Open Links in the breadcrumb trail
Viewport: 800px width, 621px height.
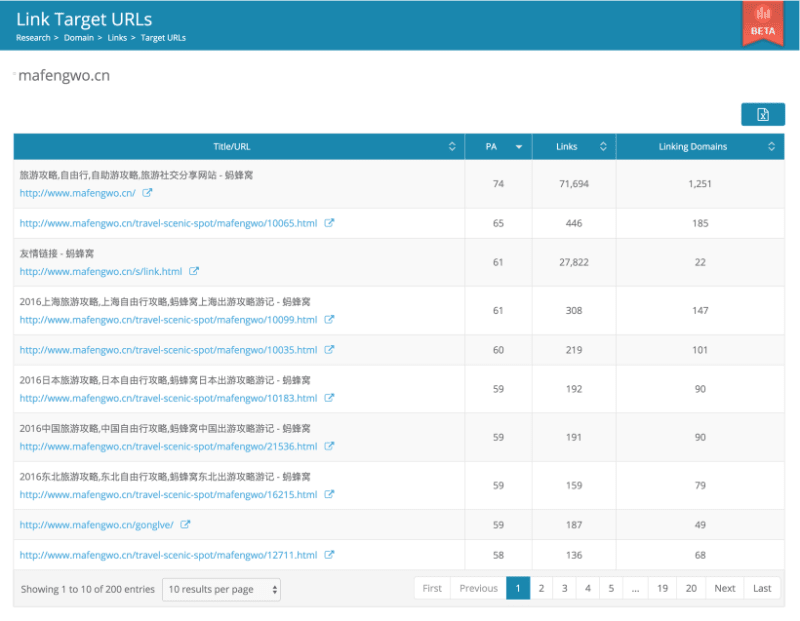coord(117,38)
